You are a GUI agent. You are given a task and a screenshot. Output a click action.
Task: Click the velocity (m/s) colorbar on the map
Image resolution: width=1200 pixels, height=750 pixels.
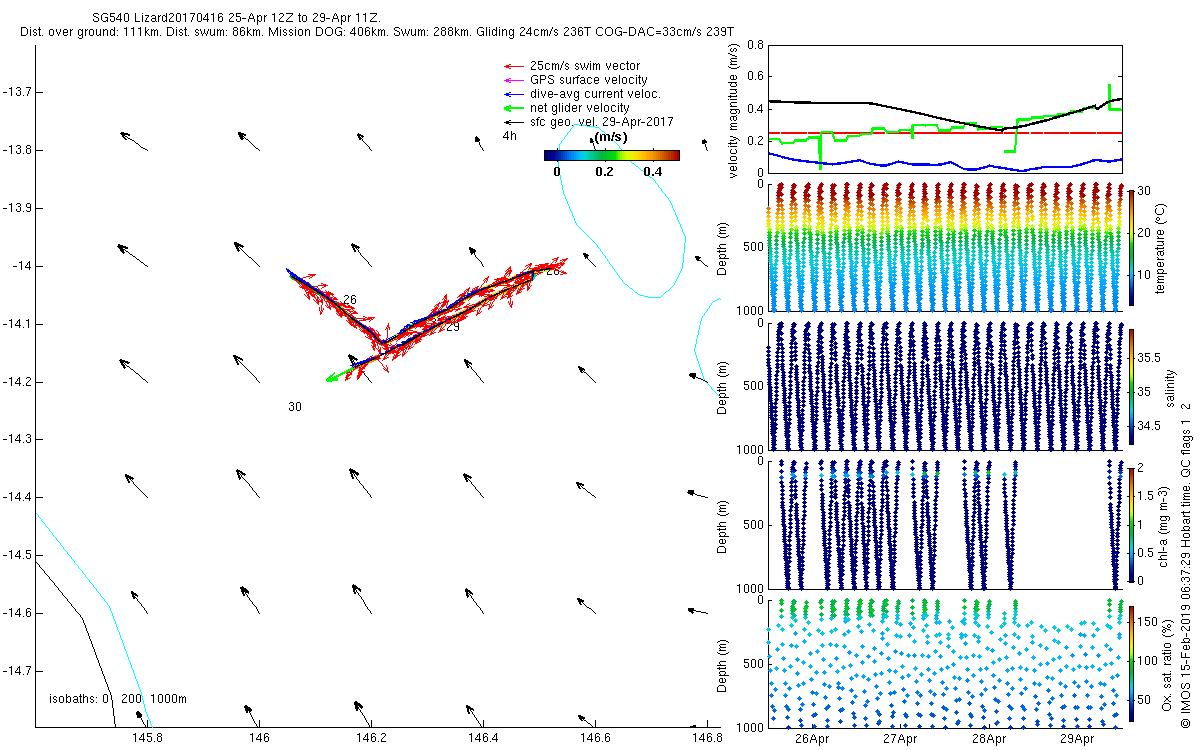(x=611, y=155)
